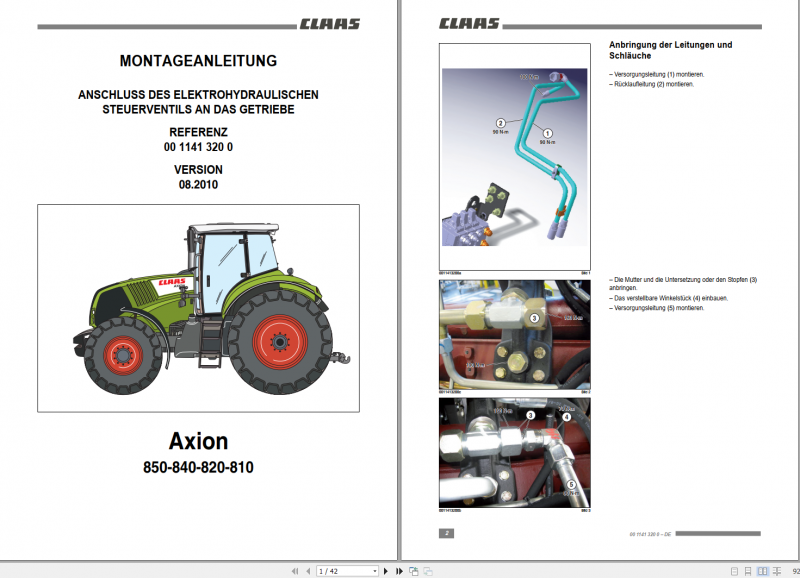Click the text 'Rücklaufleitung (2) montieren'

point(654,84)
